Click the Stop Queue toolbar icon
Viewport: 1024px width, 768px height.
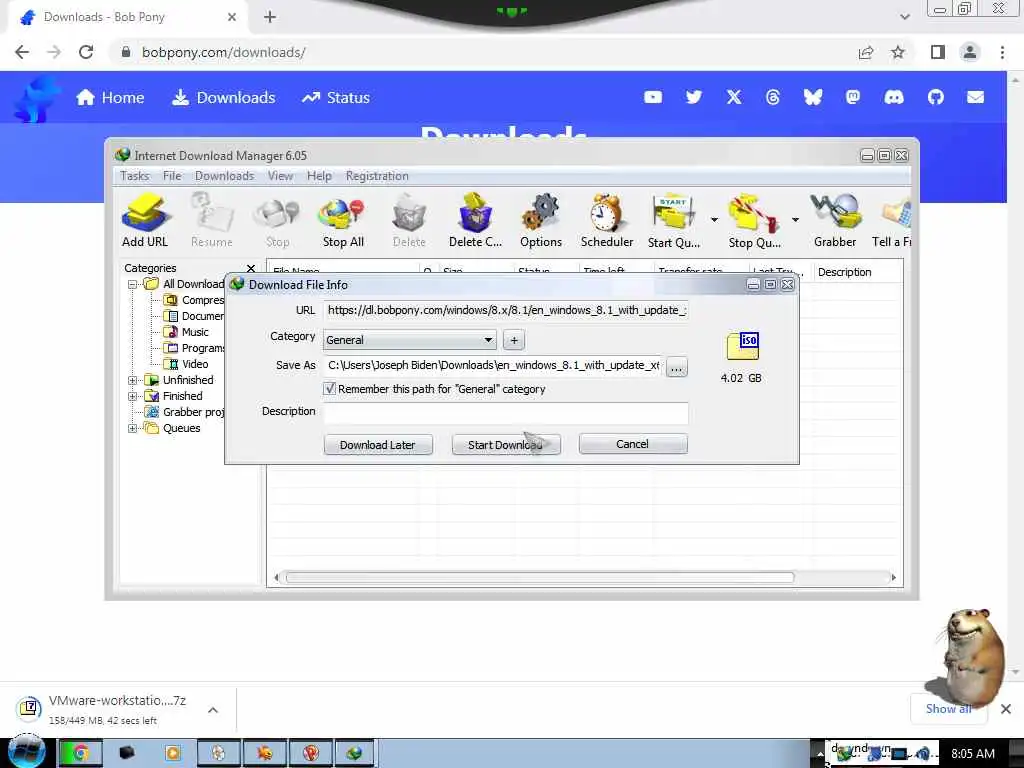coord(754,220)
